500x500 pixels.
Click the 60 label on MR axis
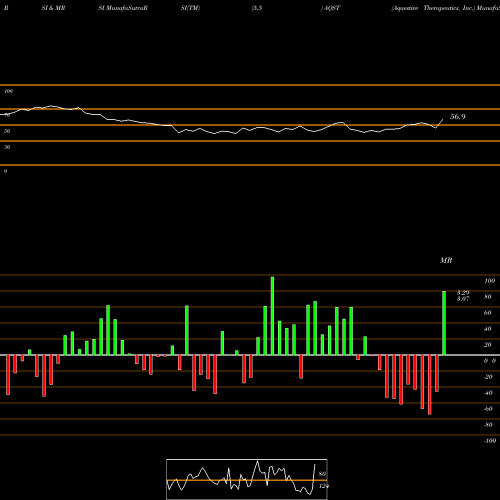[488, 313]
